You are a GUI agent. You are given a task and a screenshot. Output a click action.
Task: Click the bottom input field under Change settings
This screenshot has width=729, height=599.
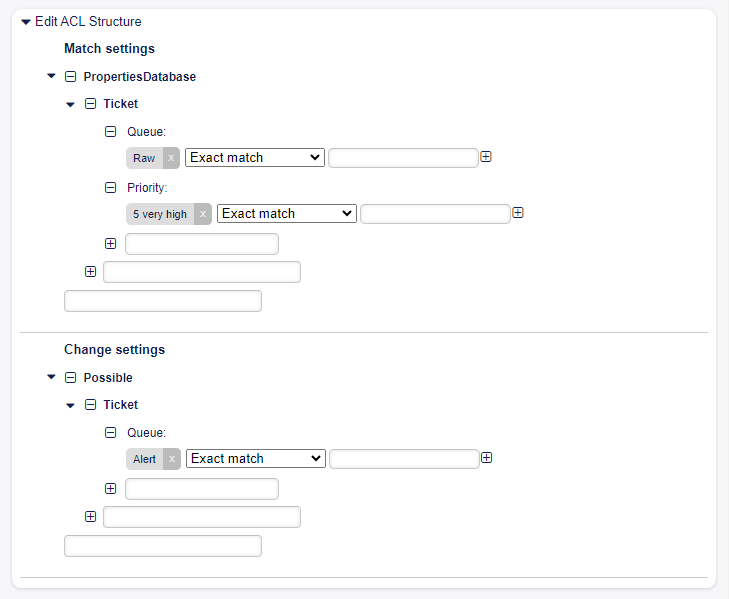pyautogui.click(x=162, y=546)
